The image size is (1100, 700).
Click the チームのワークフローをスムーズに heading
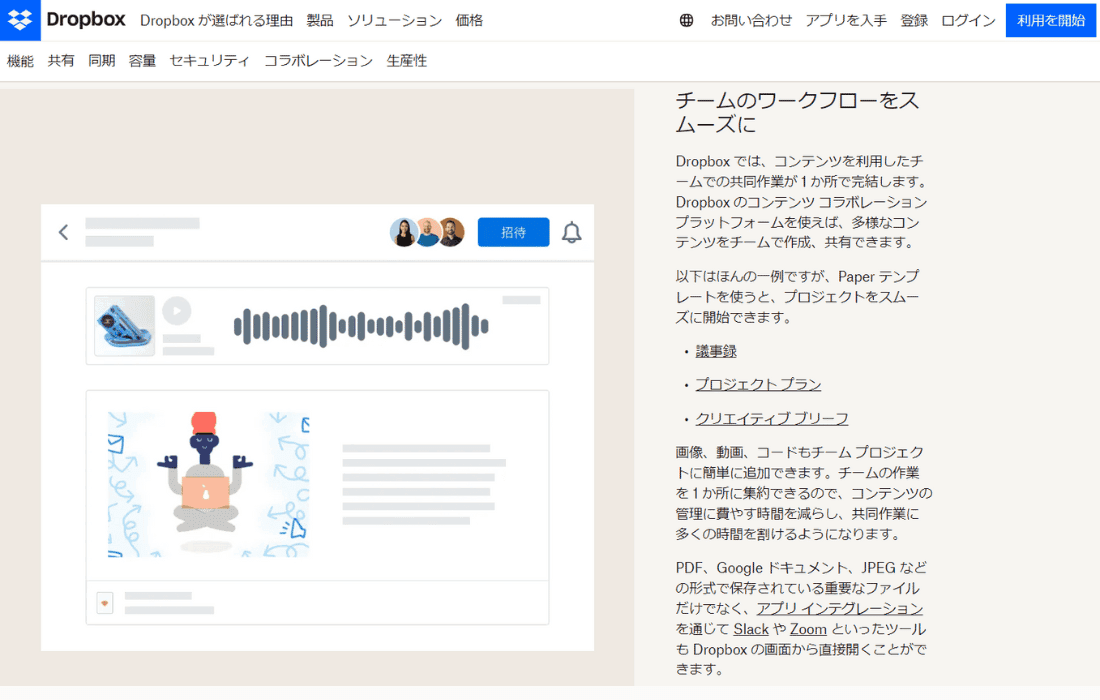click(797, 112)
